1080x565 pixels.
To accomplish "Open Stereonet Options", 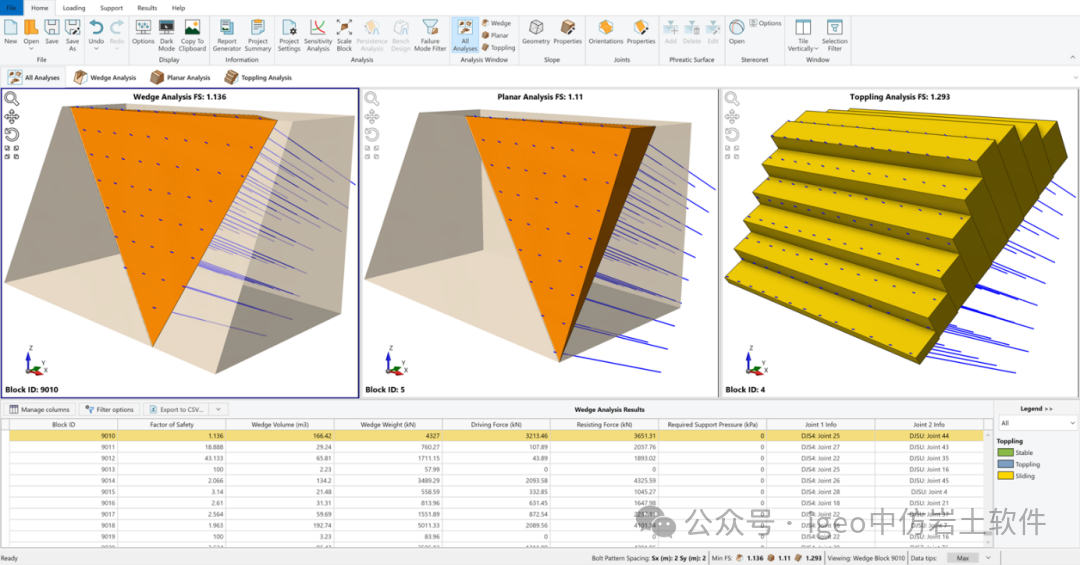I will point(765,23).
